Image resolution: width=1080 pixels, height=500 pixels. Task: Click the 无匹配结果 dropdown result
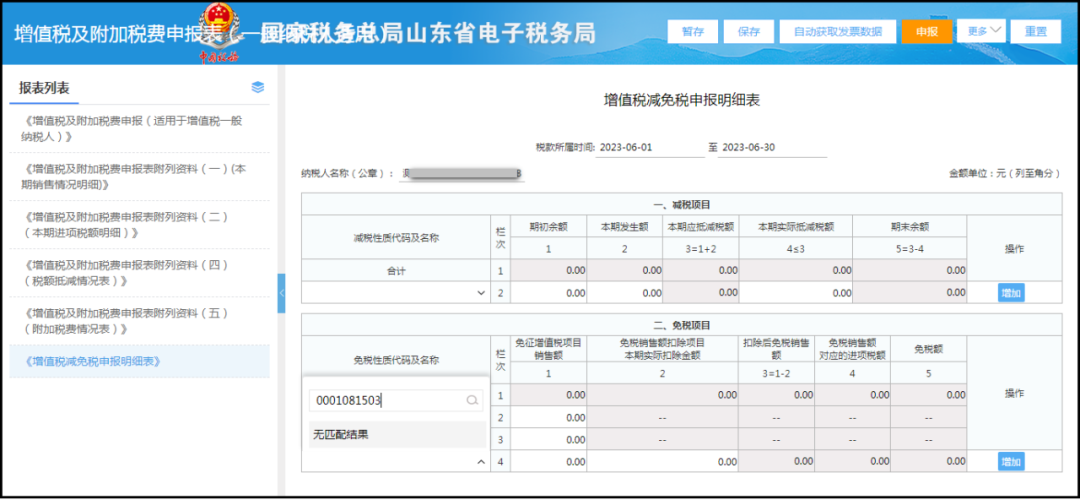tap(397, 435)
